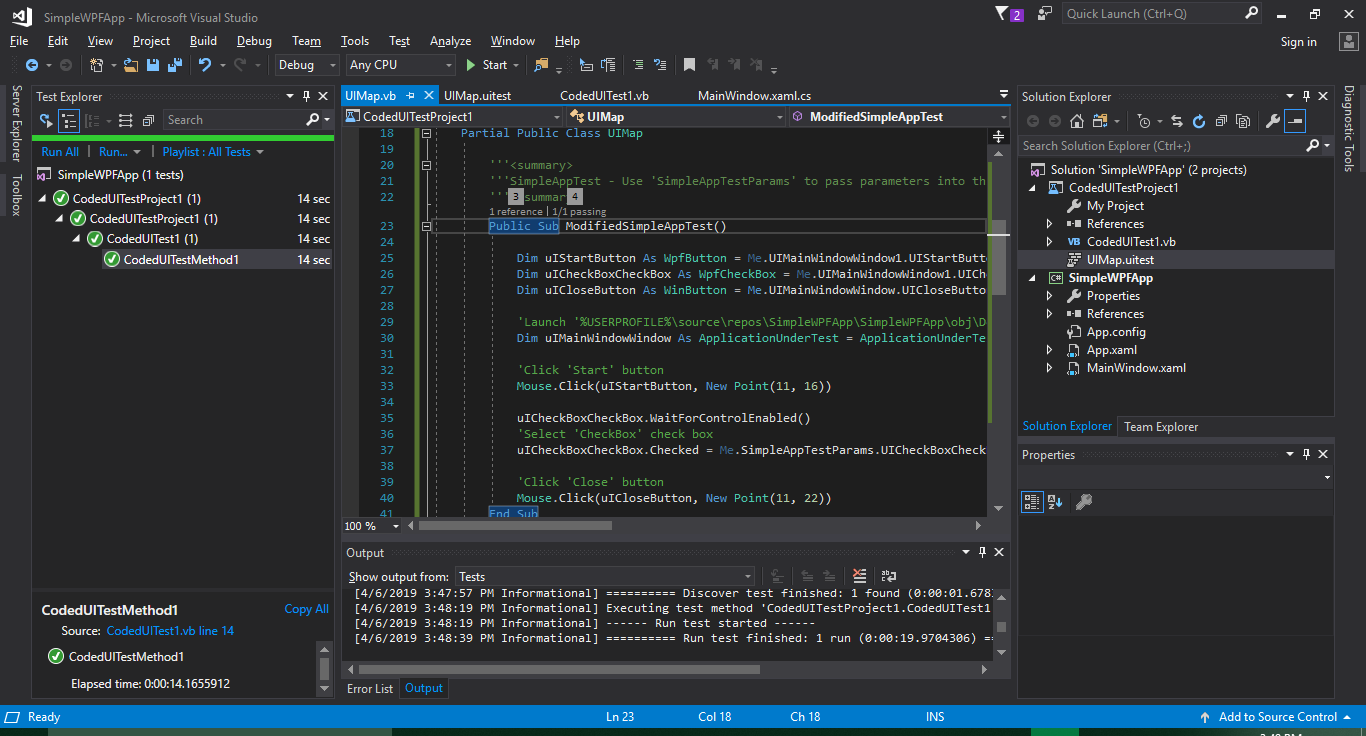Click the New Project toolbar icon

[x=97, y=65]
